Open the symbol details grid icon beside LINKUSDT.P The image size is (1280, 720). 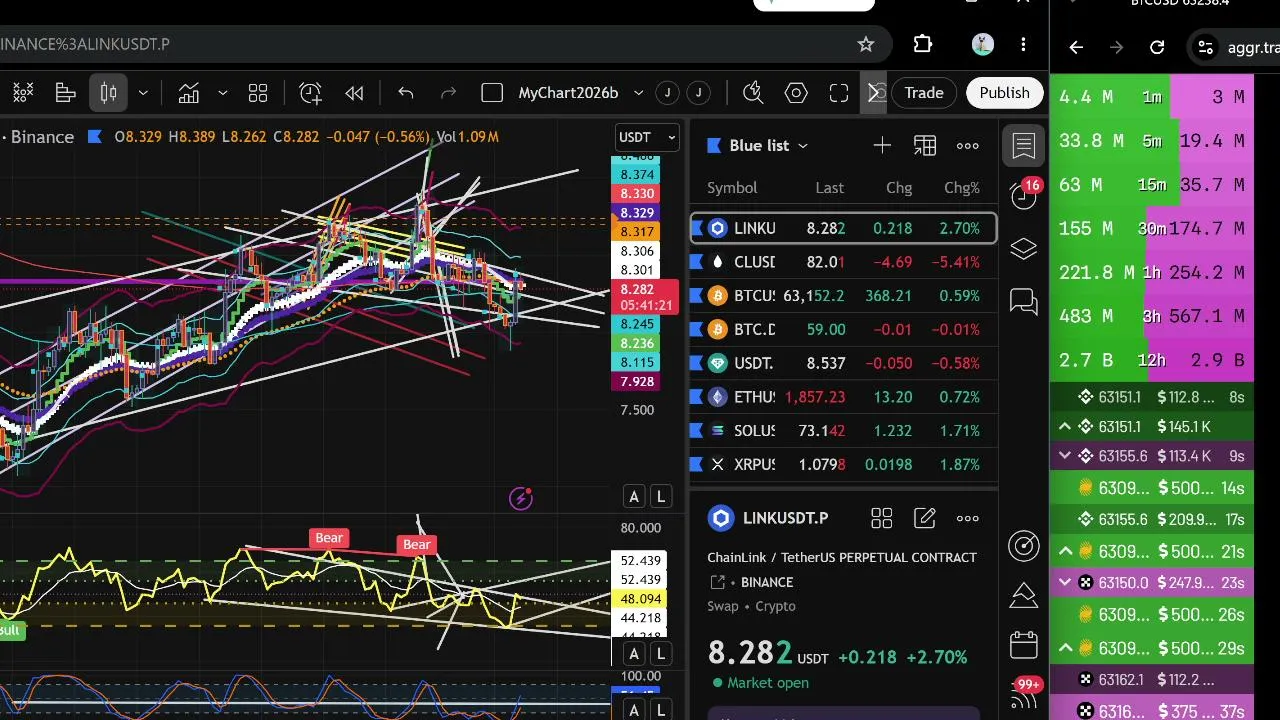click(x=881, y=518)
